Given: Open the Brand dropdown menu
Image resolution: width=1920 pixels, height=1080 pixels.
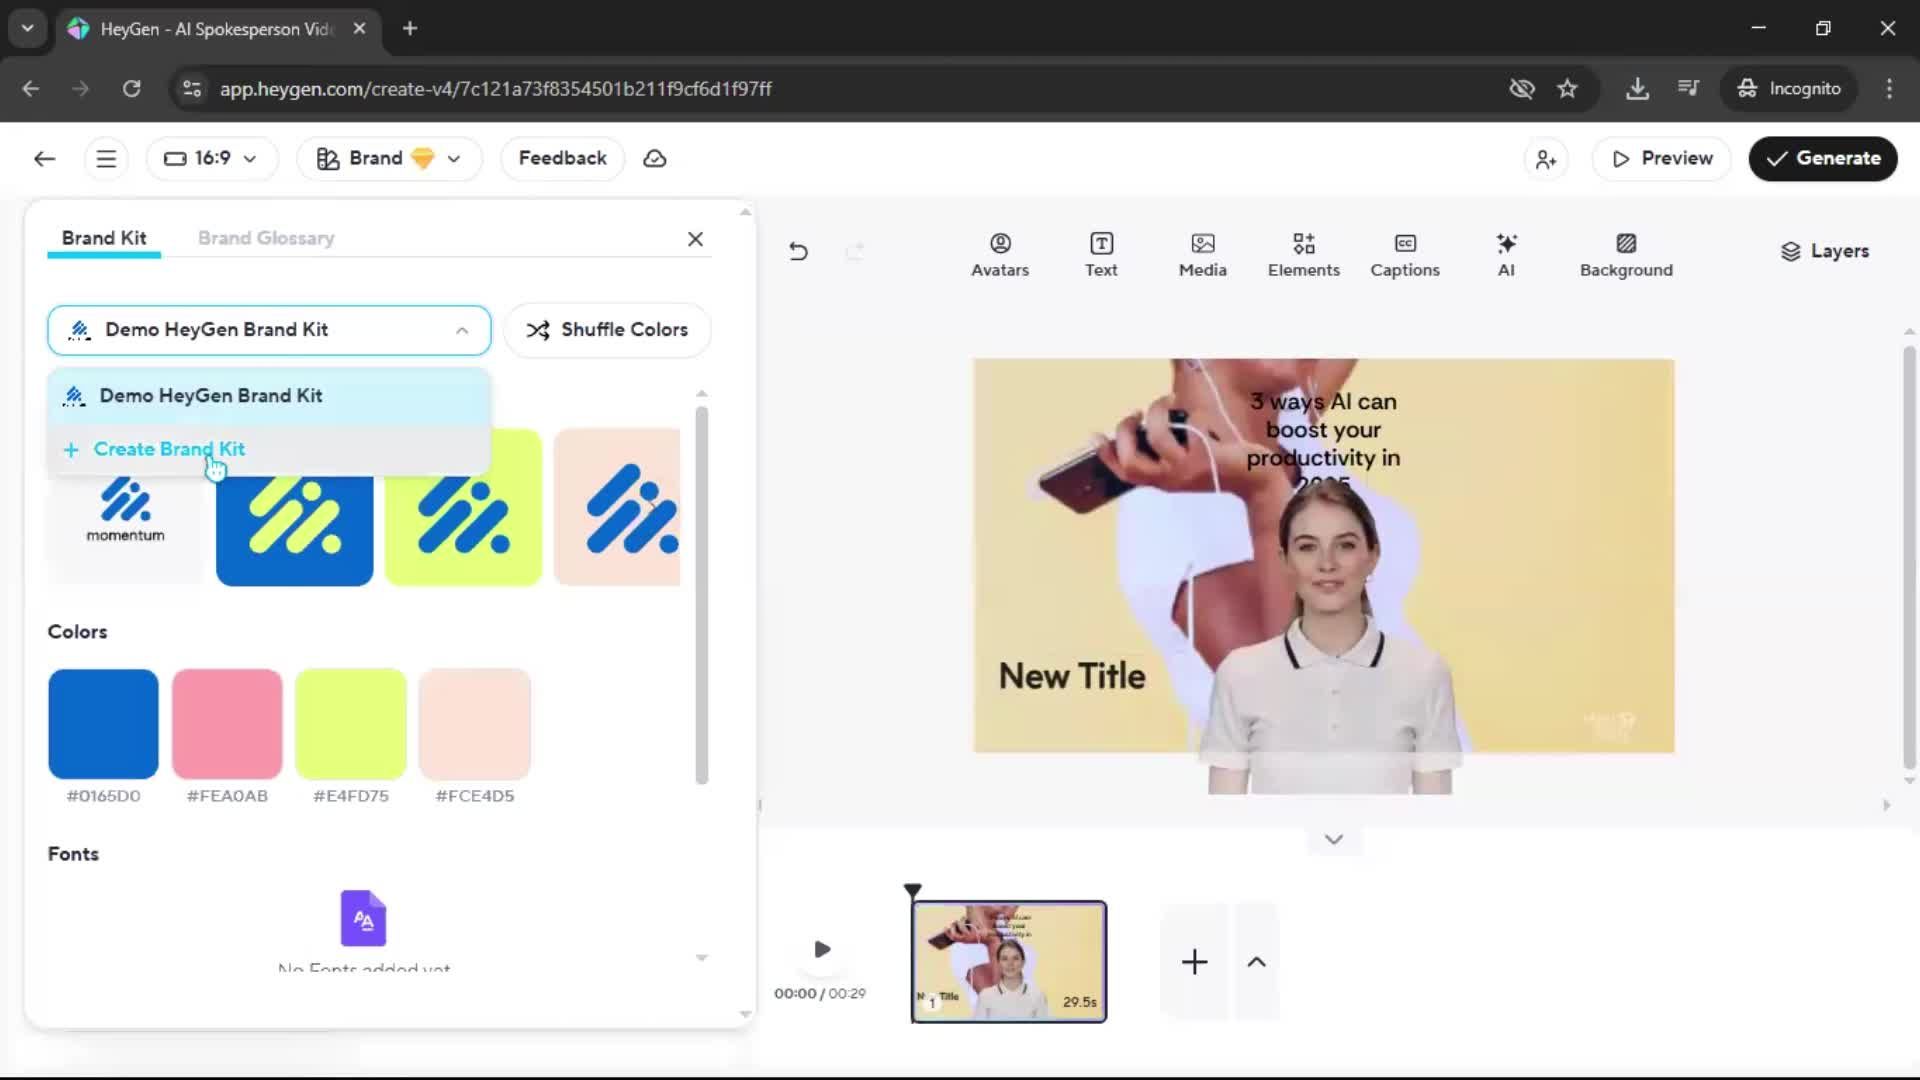Looking at the screenshot, I should point(389,159).
